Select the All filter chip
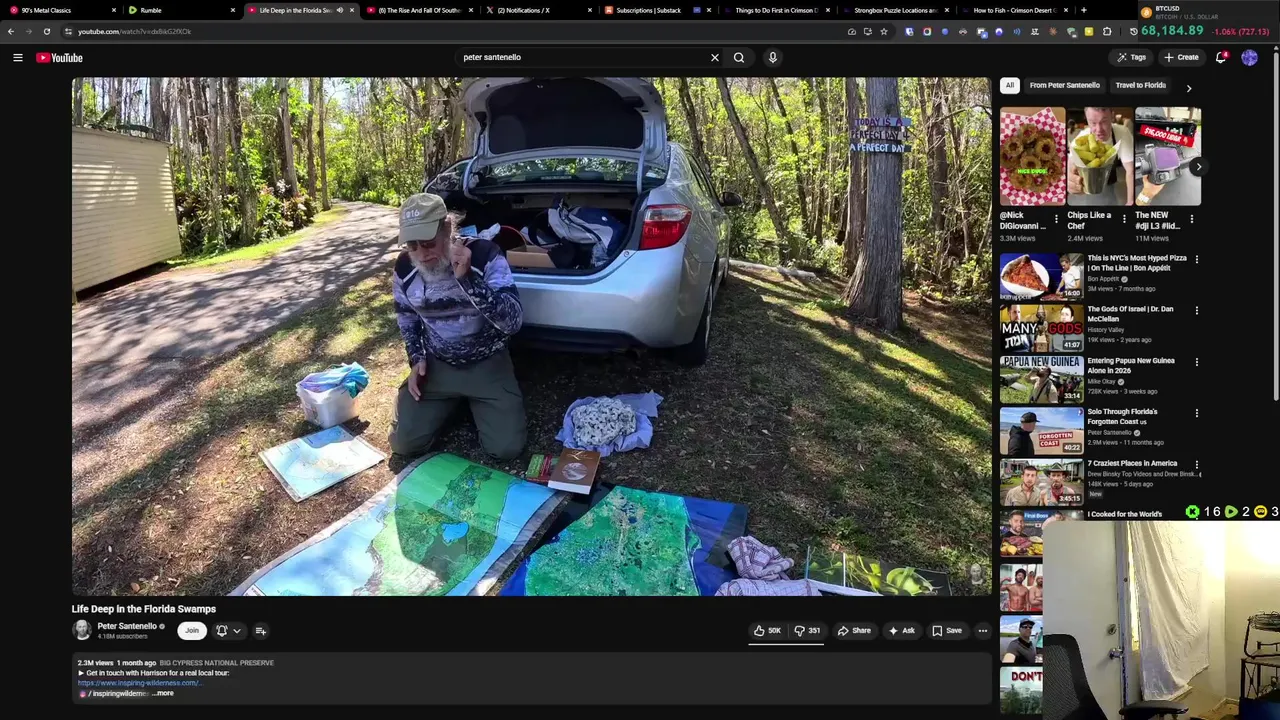This screenshot has width=1280, height=720. pos(1009,85)
